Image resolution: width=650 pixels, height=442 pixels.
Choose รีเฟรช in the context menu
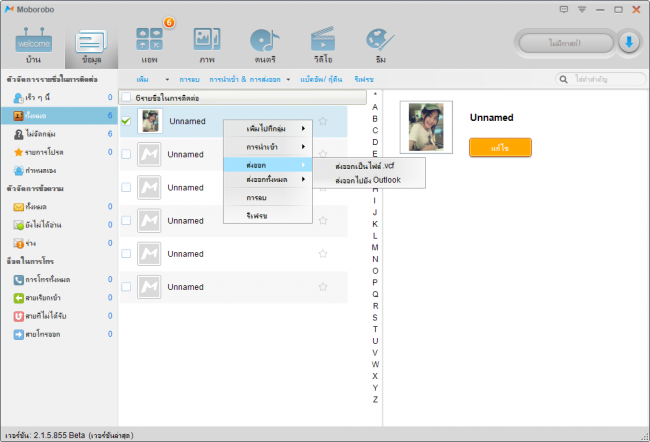[x=268, y=215]
